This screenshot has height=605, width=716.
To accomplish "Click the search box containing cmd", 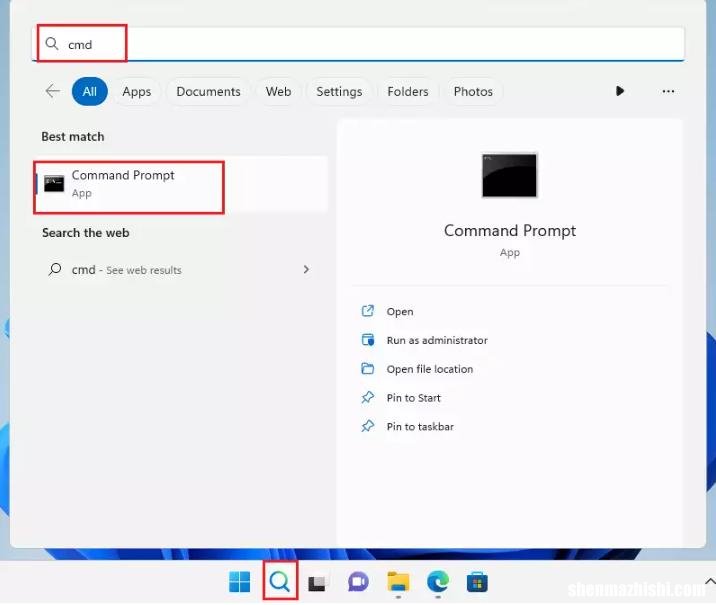I will pyautogui.click(x=358, y=44).
